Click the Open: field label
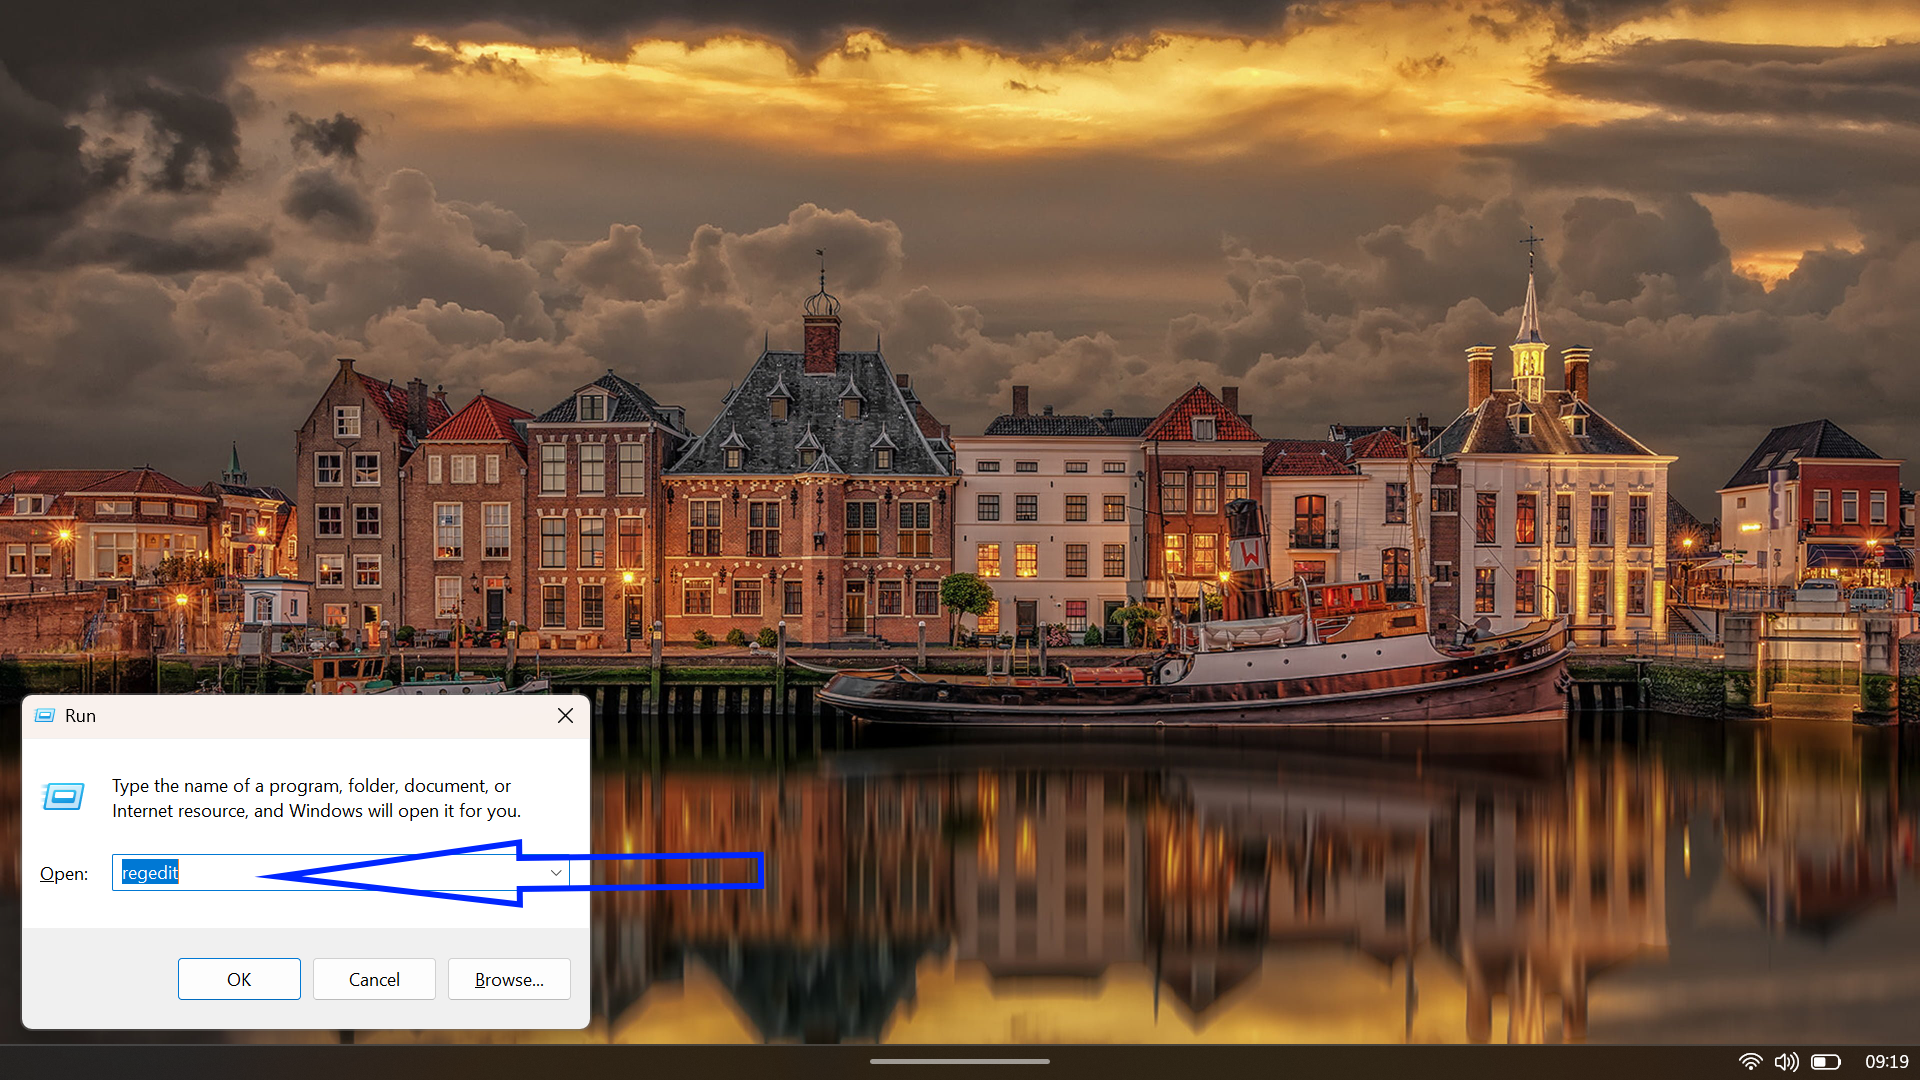 pyautogui.click(x=63, y=873)
